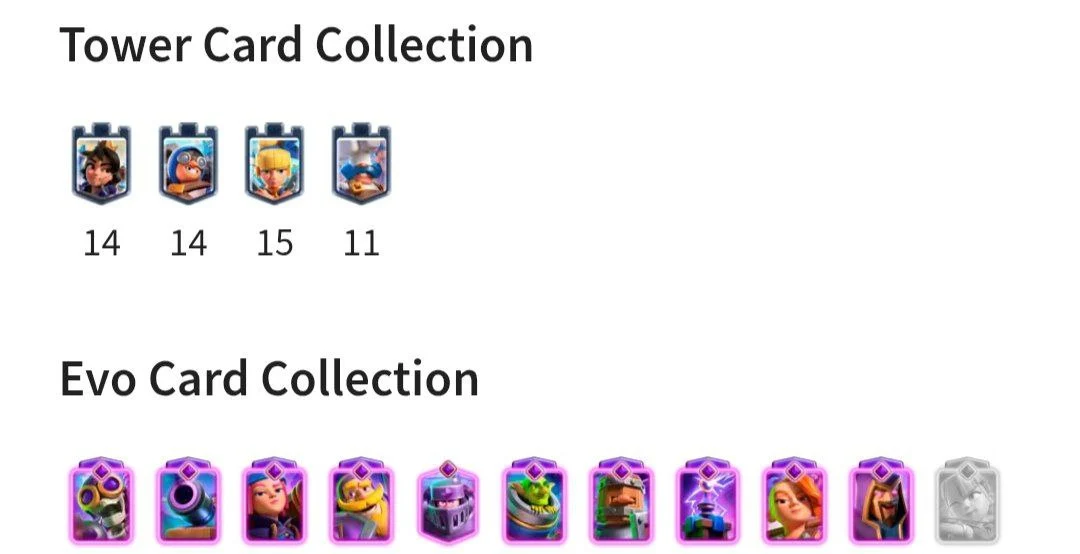Click the Tower Card Collection heading

(296, 45)
